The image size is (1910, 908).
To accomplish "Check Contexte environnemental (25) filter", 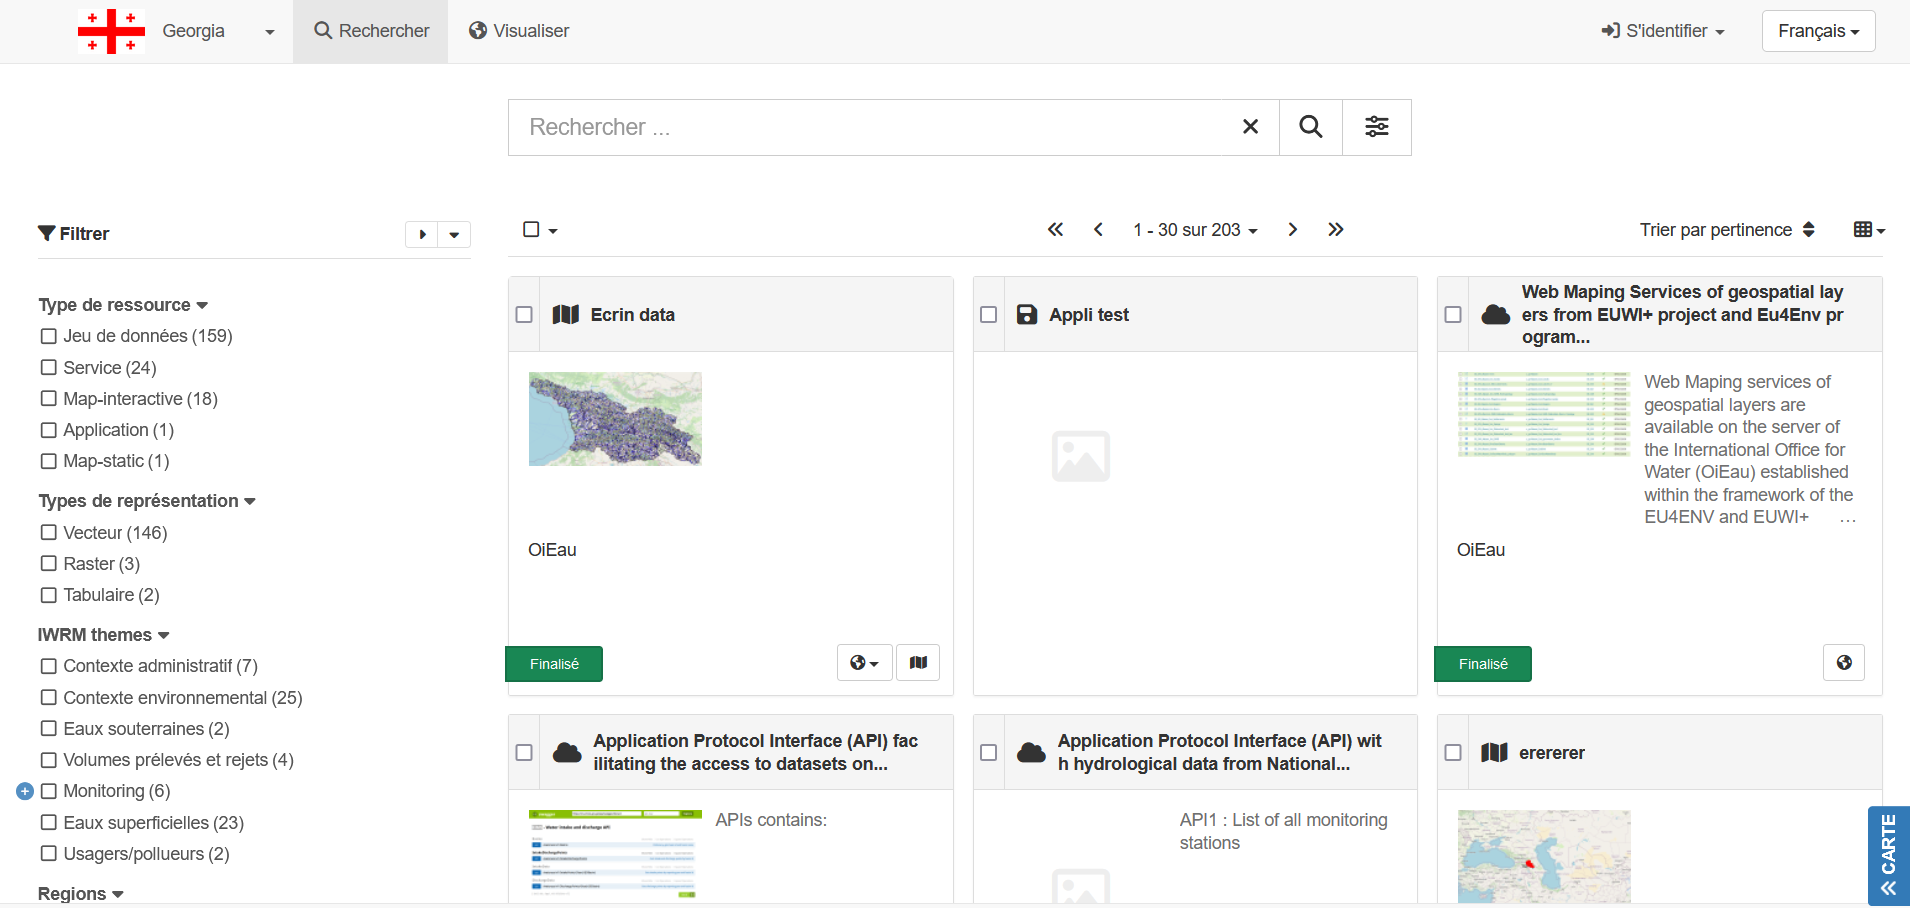I will (x=49, y=697).
